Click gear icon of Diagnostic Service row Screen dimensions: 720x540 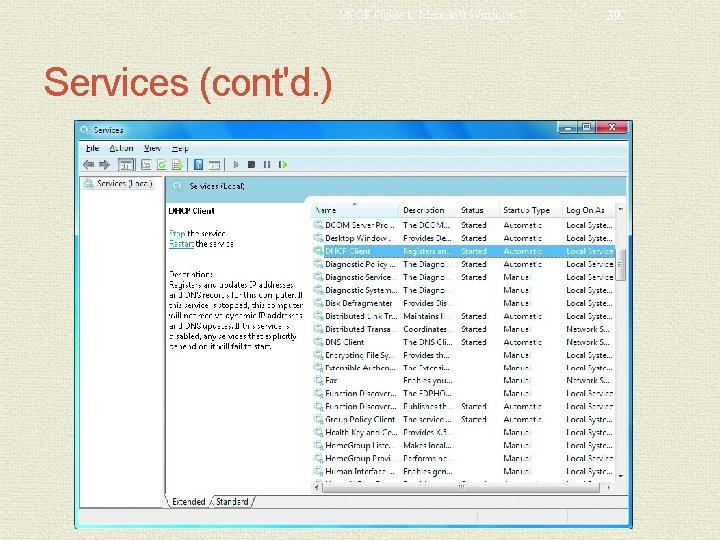[x=318, y=277]
